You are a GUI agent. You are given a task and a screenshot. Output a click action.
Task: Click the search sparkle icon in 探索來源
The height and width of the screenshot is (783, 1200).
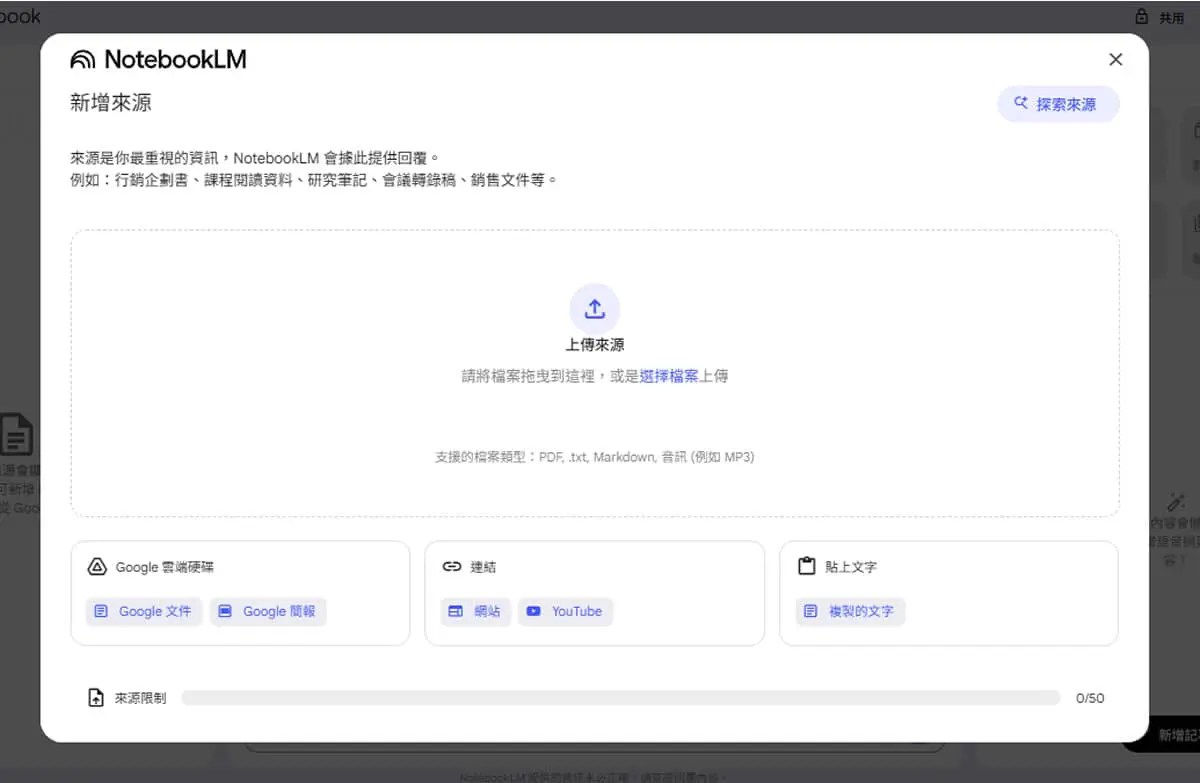[x=1021, y=103]
